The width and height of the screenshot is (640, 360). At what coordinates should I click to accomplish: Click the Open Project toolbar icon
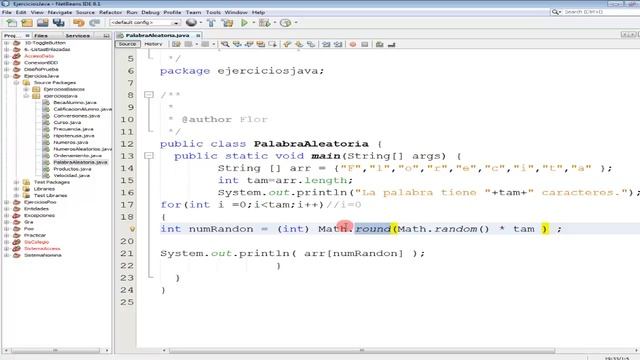click(42, 23)
